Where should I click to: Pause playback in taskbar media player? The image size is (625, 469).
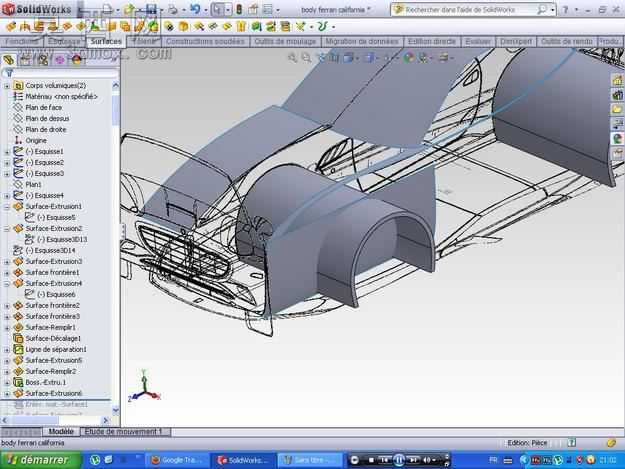point(399,460)
